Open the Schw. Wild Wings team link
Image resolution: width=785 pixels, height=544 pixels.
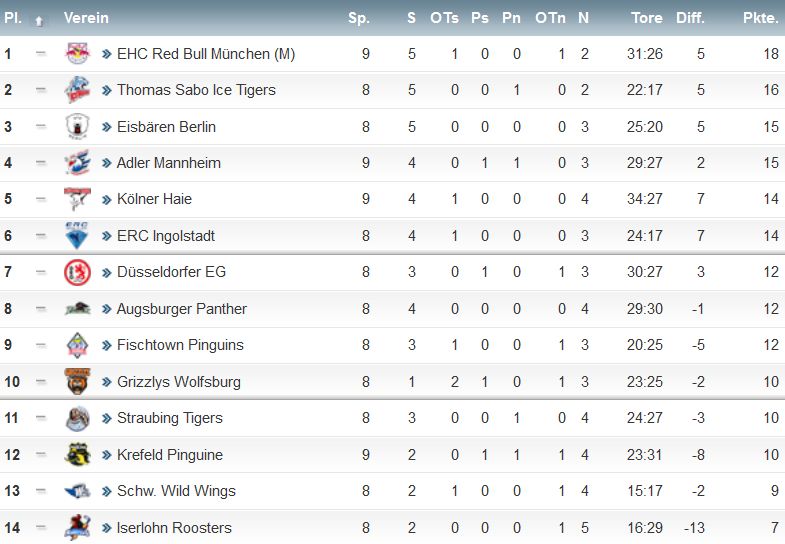tap(176, 491)
